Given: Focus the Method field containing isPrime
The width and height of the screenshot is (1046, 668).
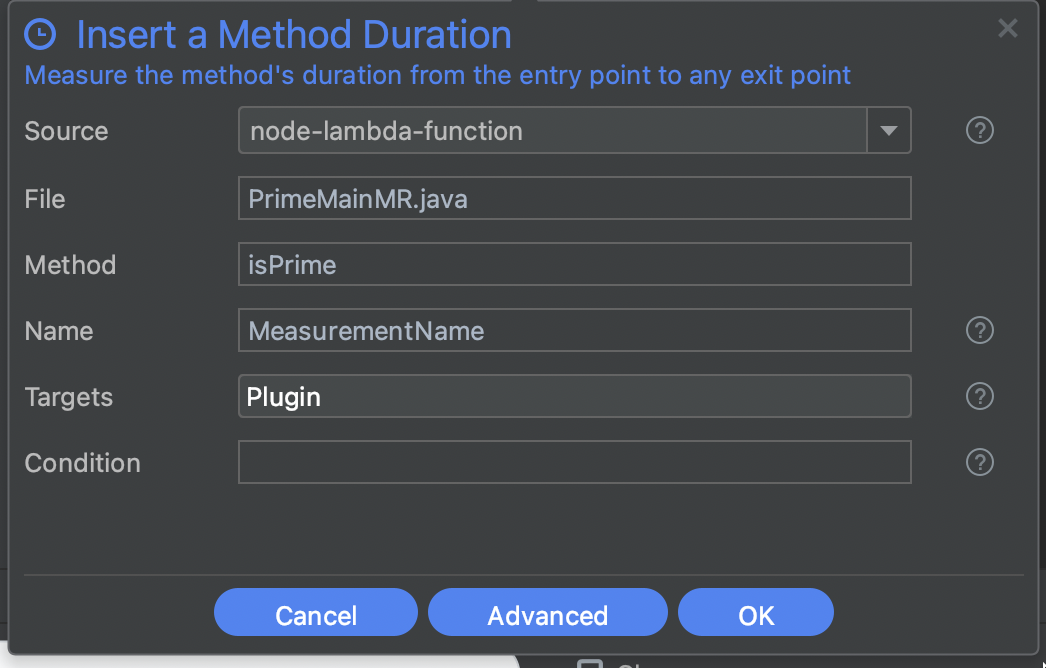Looking at the screenshot, I should click(x=574, y=264).
